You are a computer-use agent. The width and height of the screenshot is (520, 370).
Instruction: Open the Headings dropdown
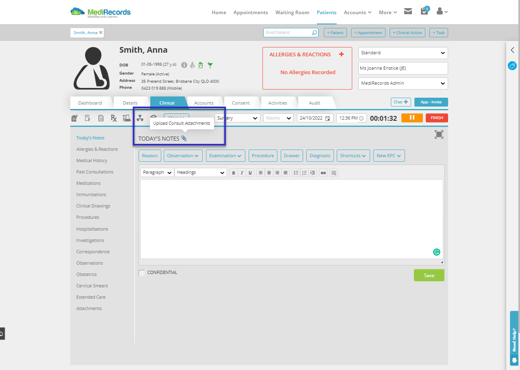(x=201, y=172)
